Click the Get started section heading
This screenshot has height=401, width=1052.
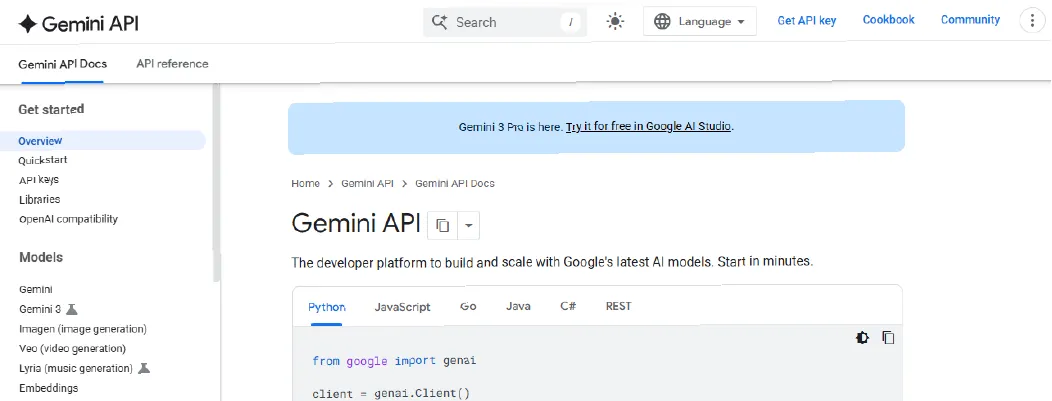[x=51, y=109]
